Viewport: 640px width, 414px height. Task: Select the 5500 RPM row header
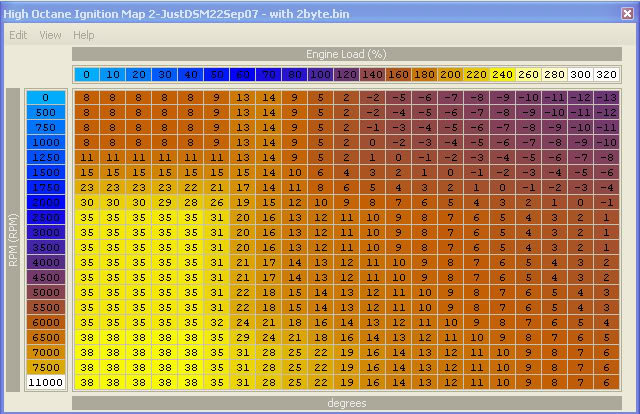pyautogui.click(x=46, y=307)
